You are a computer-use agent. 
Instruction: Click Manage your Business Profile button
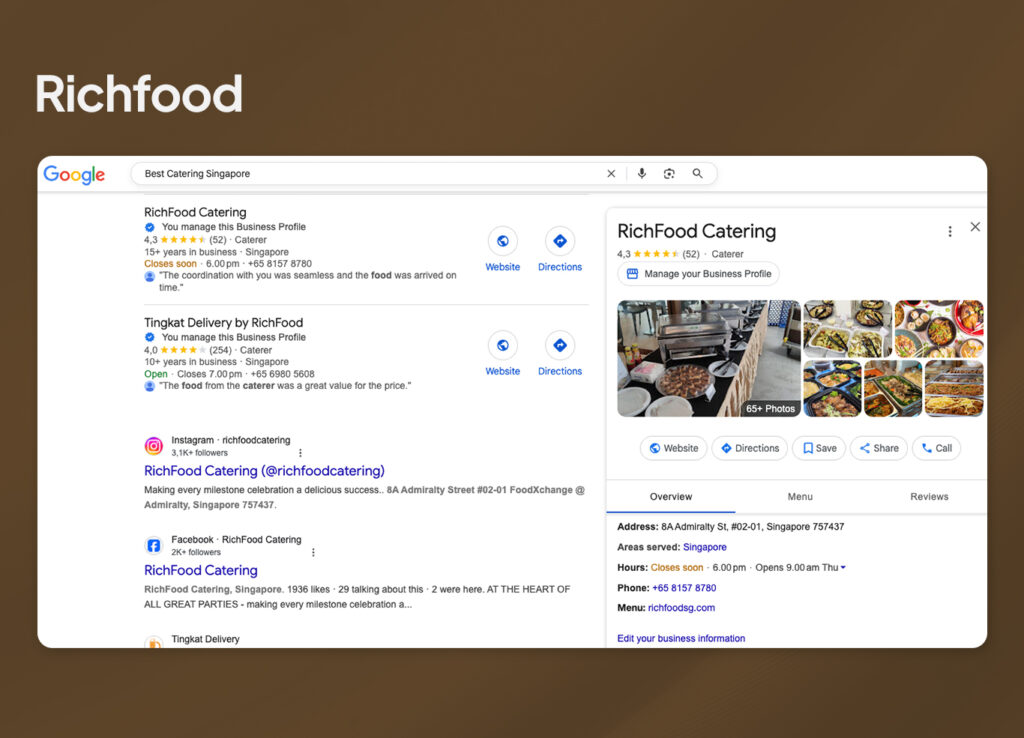tap(698, 274)
